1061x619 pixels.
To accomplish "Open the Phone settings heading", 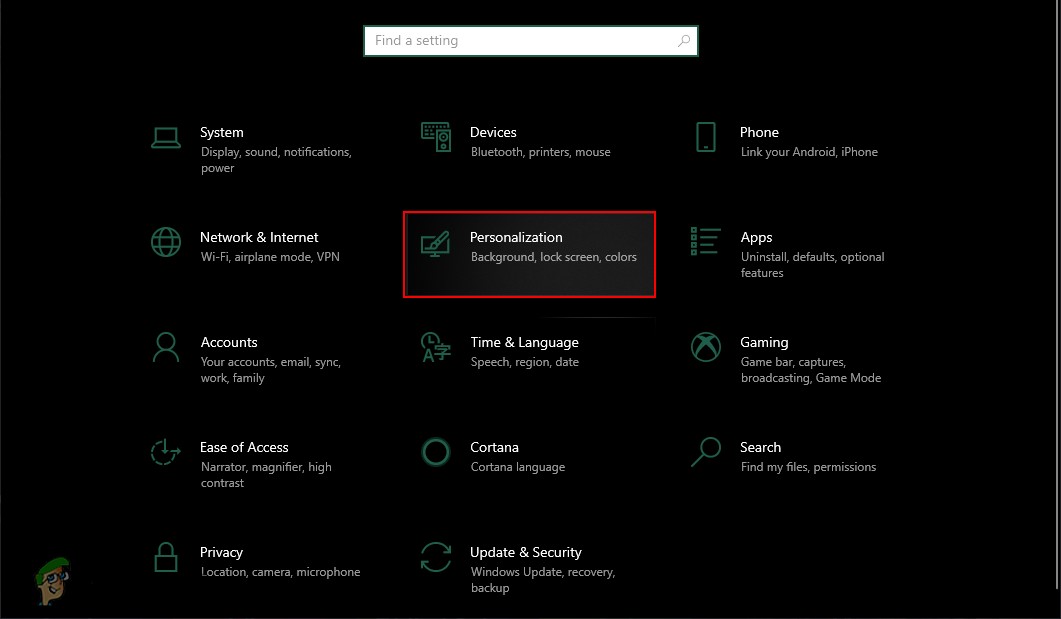I will point(759,133).
